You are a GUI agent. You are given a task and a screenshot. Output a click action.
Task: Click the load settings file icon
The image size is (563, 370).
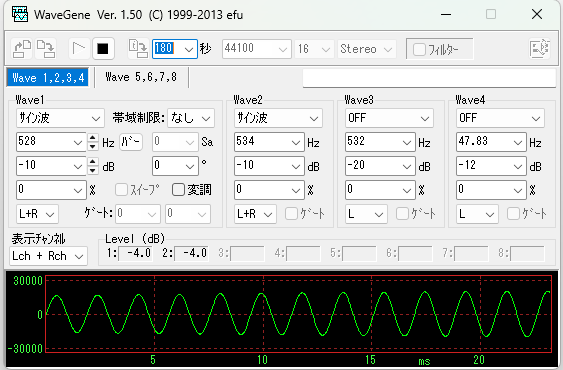click(x=22, y=48)
